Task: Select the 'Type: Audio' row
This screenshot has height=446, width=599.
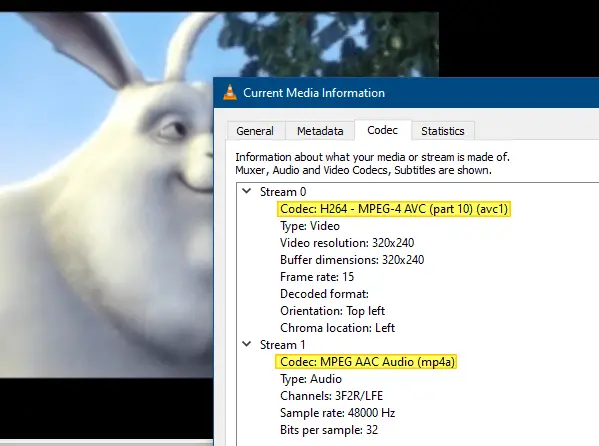Action: (x=311, y=379)
